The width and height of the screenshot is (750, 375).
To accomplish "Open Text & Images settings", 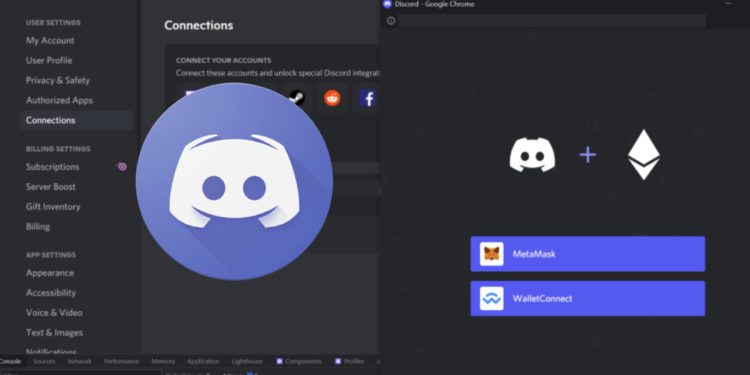I will (54, 332).
